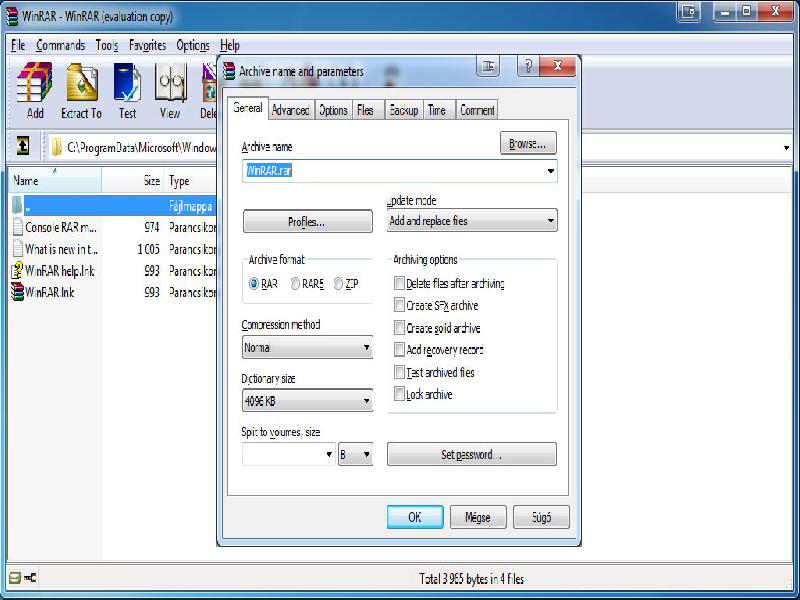Tick the Lock archive checkbox
800x600 pixels.
click(x=399, y=394)
